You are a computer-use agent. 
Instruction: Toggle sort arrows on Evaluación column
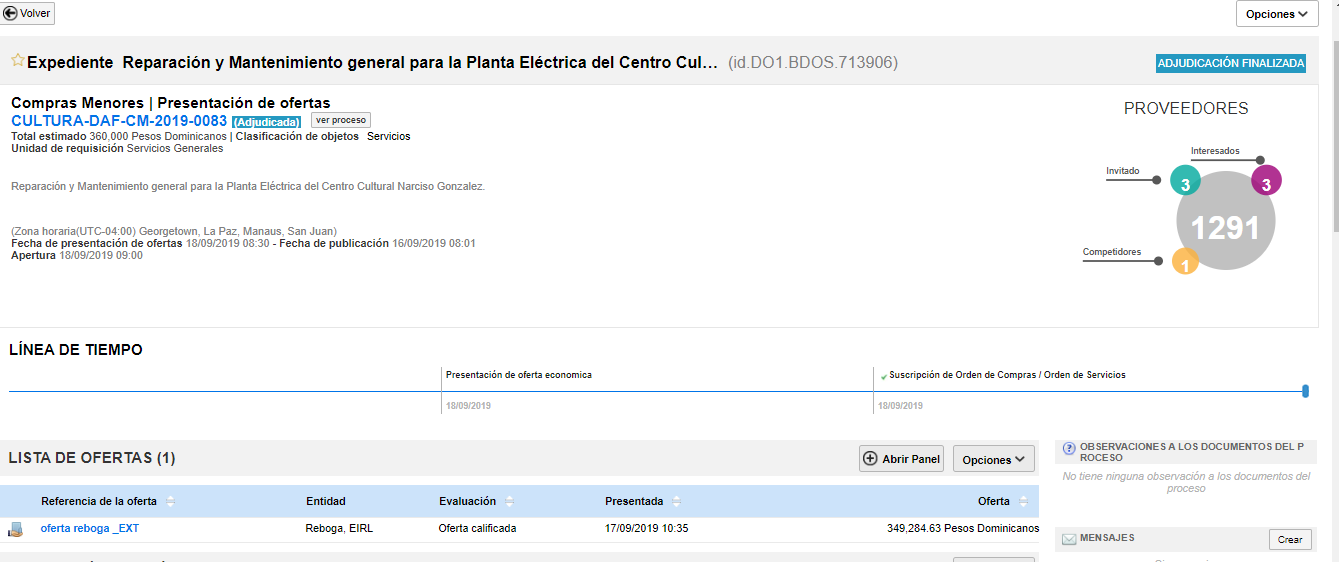pyautogui.click(x=509, y=501)
